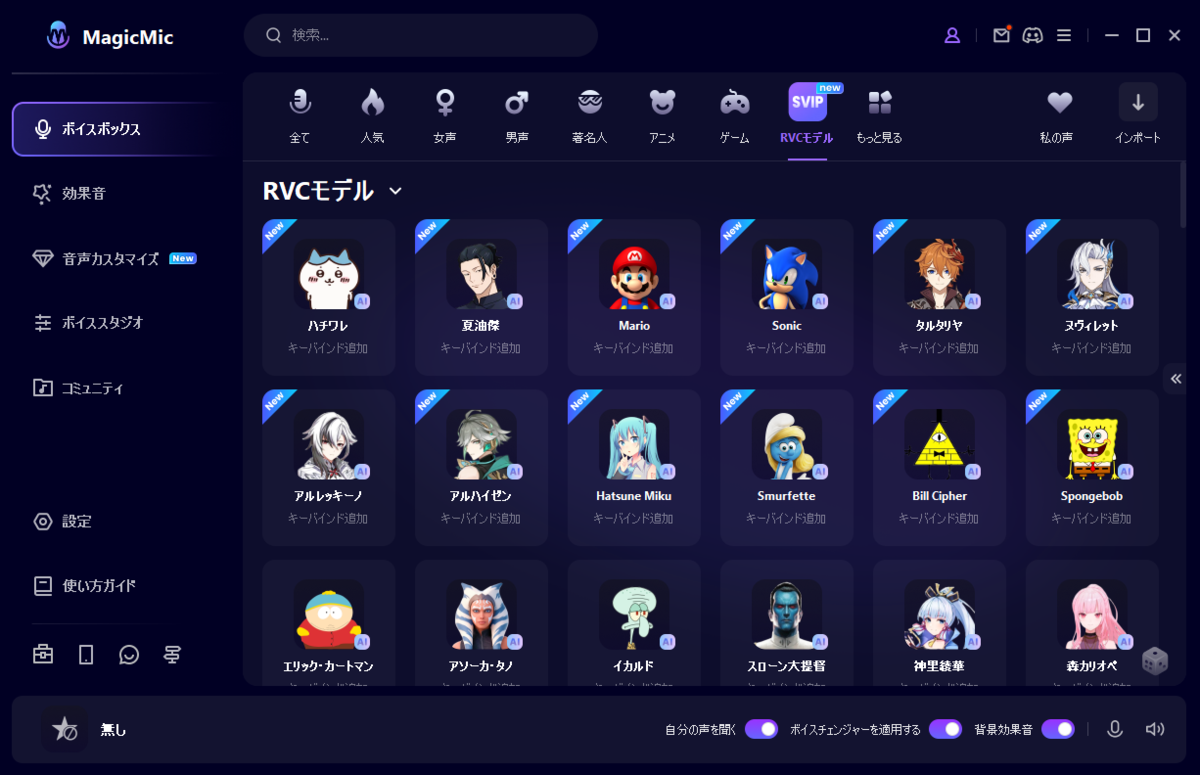1200x775 pixels.
Task: Click the random voice dice icon
Action: (1154, 661)
